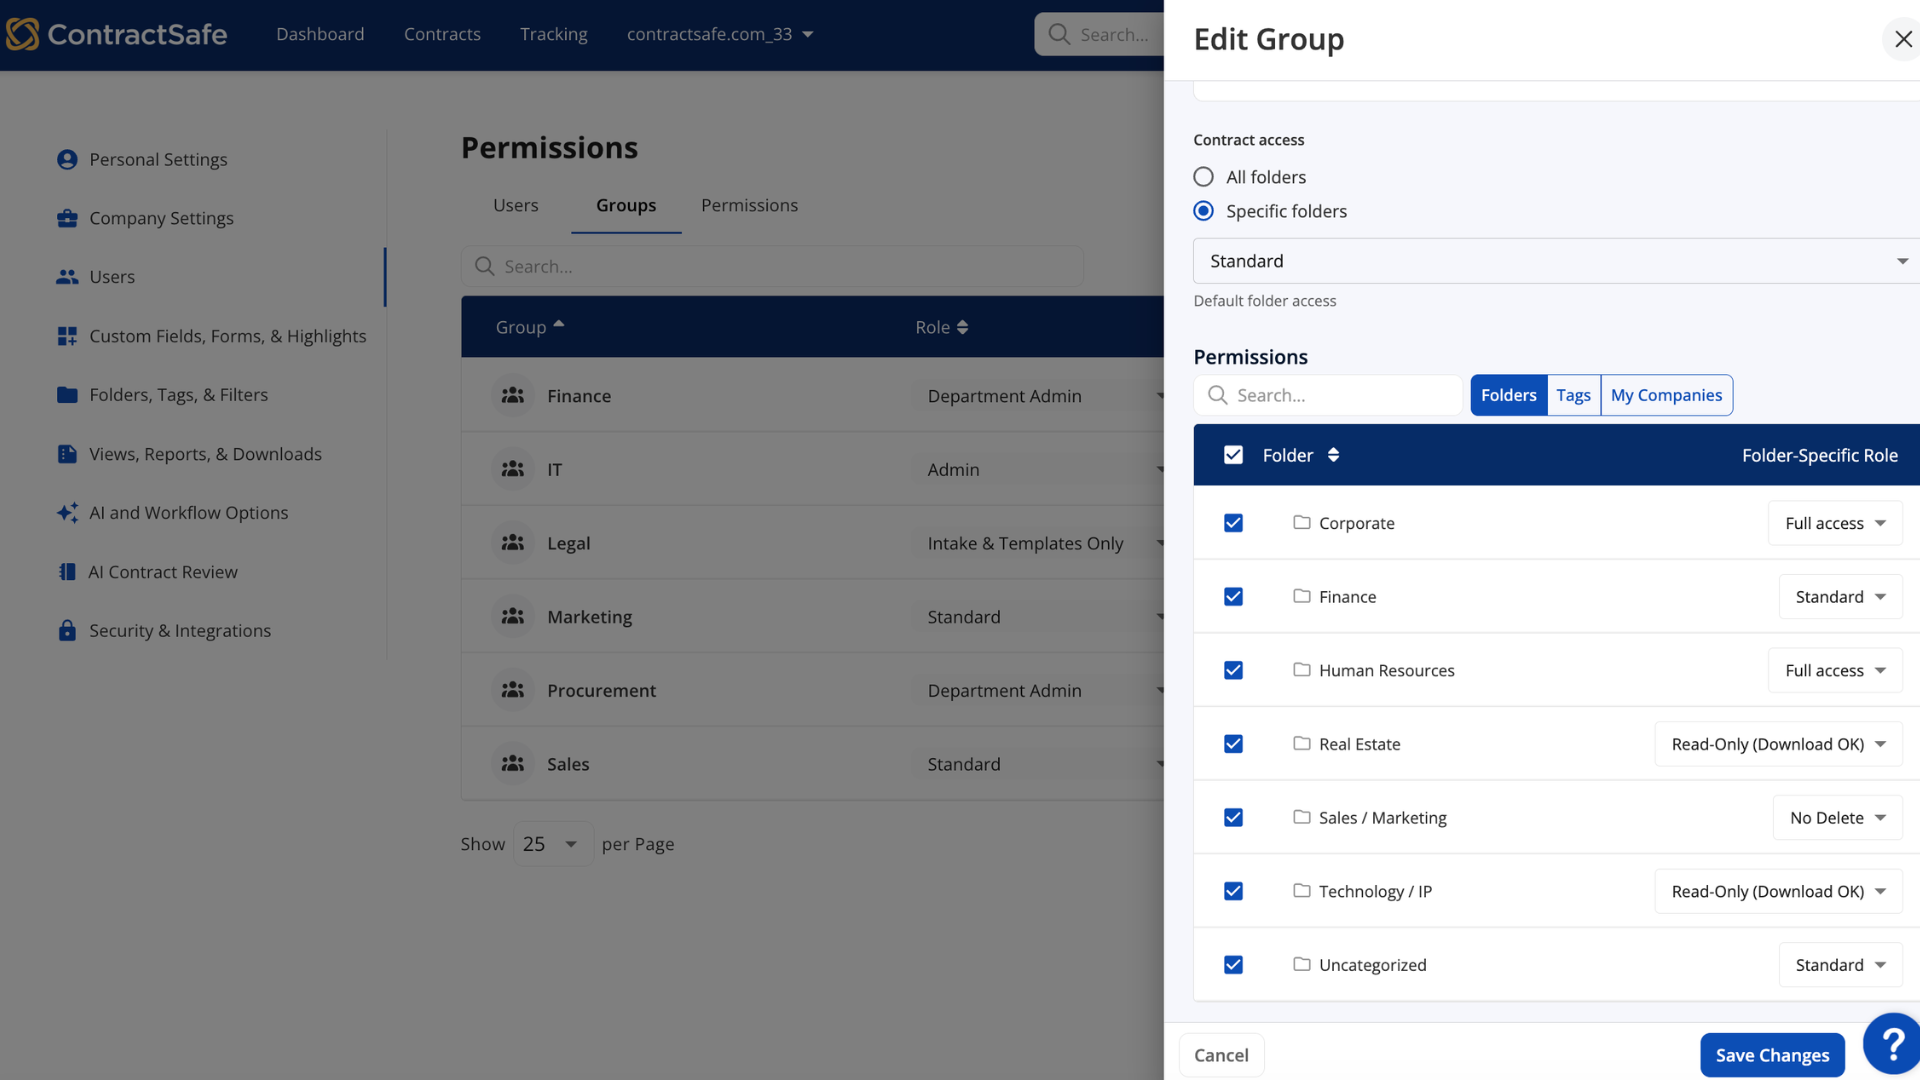
Task: Click the Folders, Tags, & Filters folder icon
Action: point(67,395)
